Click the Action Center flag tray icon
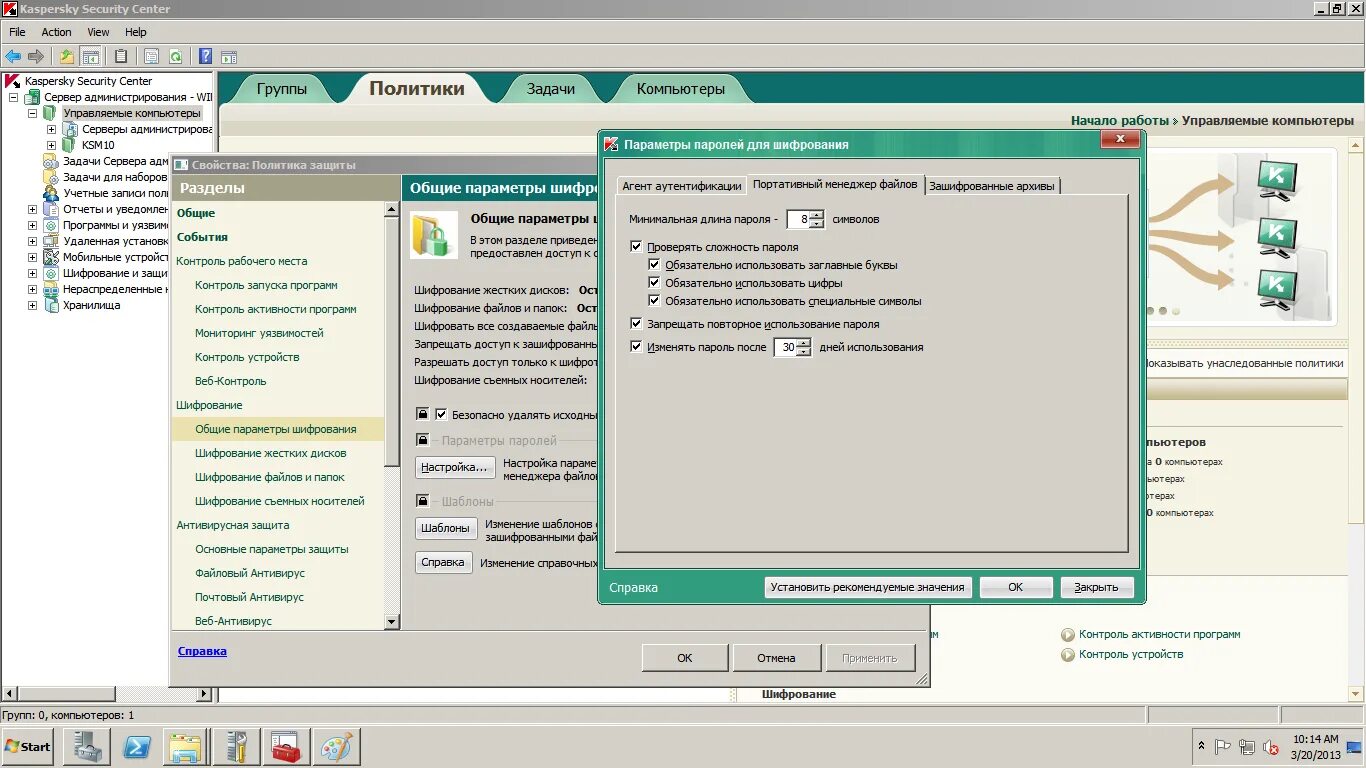The width and height of the screenshot is (1366, 768). point(1223,747)
